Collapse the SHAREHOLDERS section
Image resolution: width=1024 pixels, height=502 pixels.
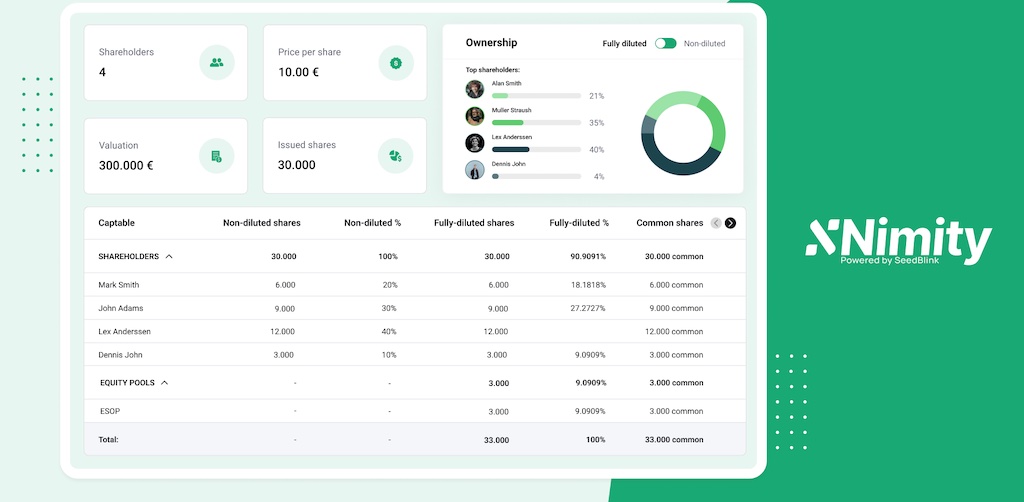169,257
